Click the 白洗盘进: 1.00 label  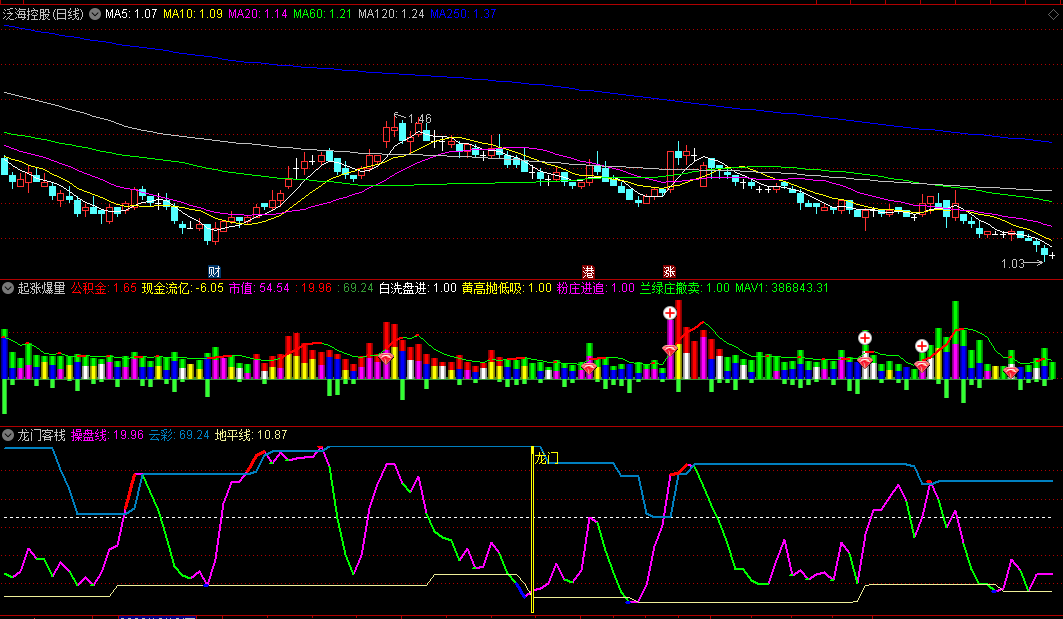click(x=418, y=288)
